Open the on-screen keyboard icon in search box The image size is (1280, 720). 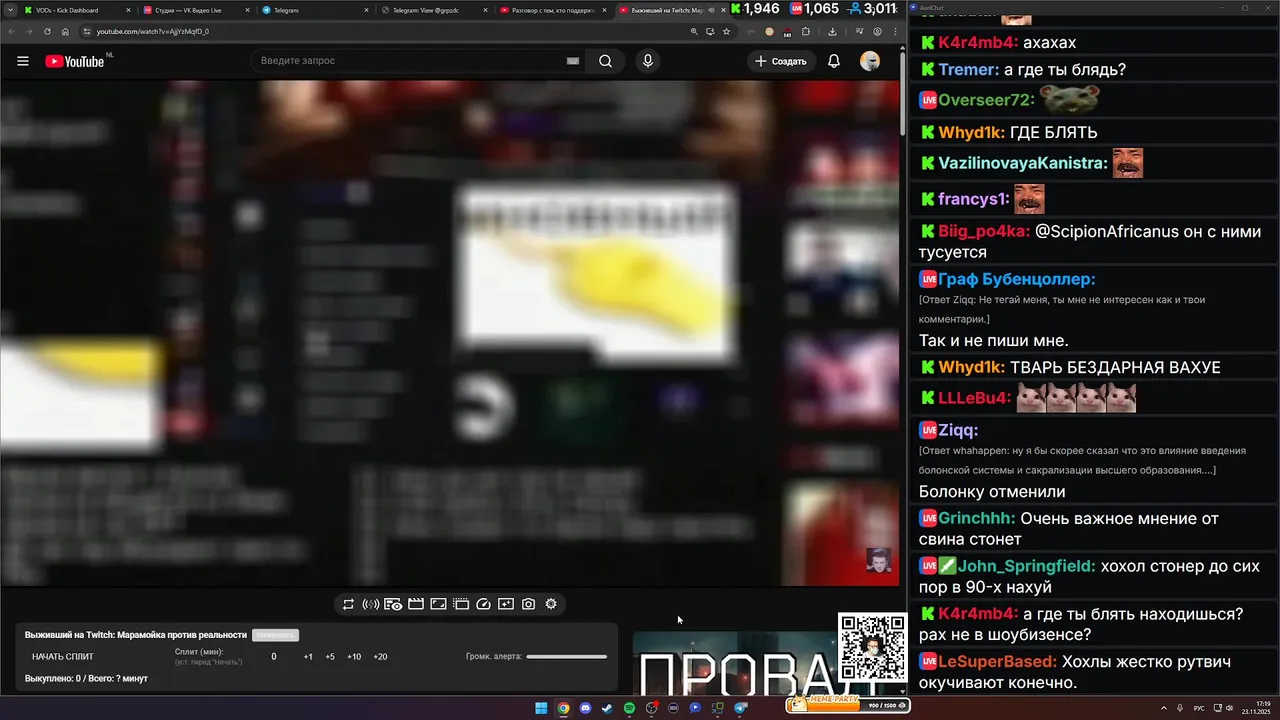click(x=573, y=61)
